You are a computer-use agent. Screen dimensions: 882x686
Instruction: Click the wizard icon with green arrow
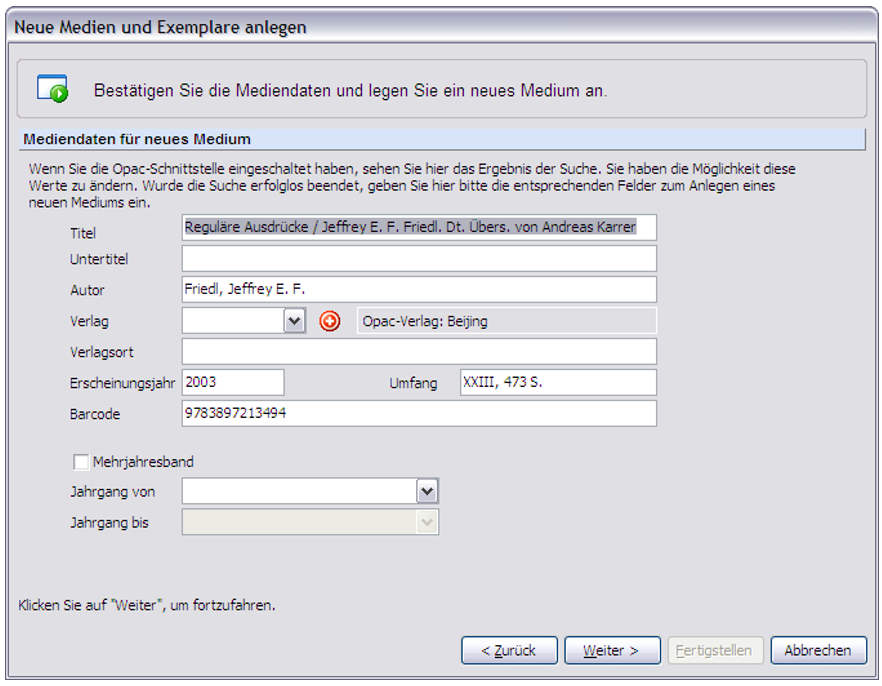52,88
